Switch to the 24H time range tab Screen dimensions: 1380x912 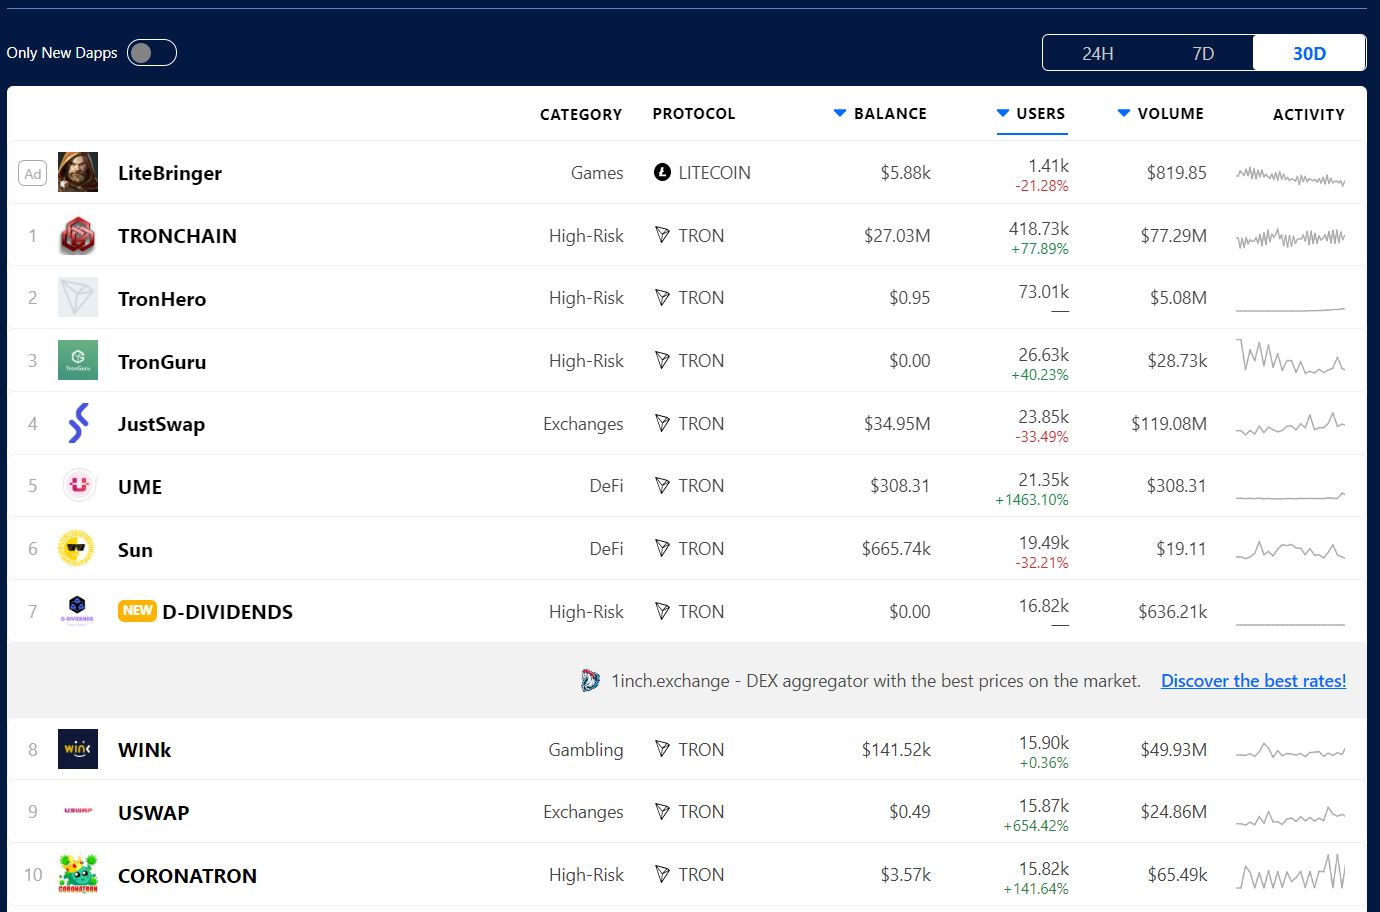point(1098,53)
